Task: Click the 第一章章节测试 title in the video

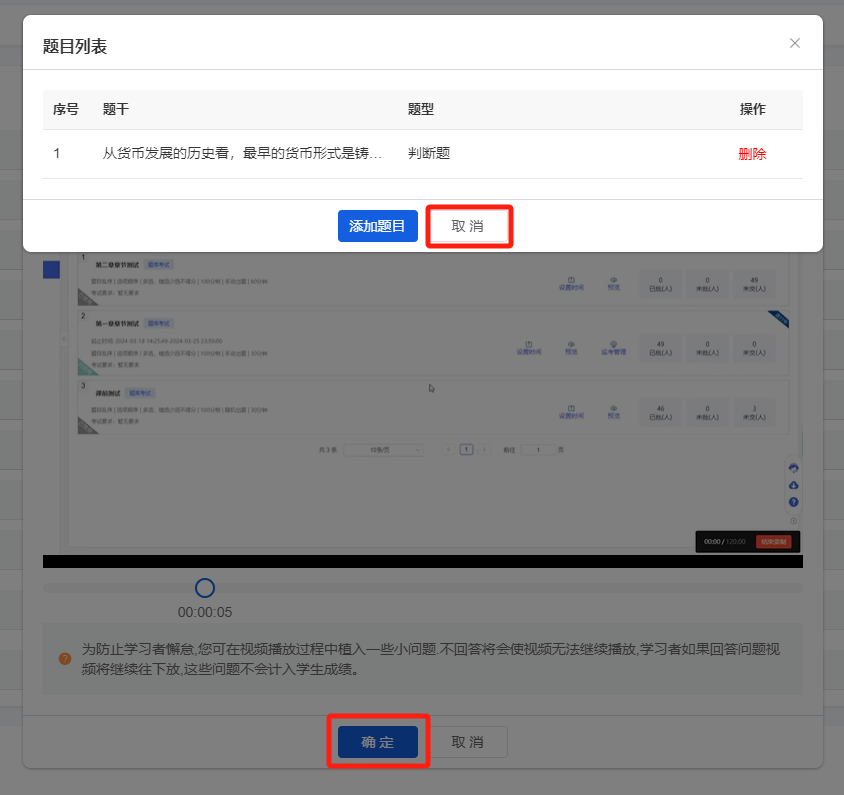Action: pos(117,323)
